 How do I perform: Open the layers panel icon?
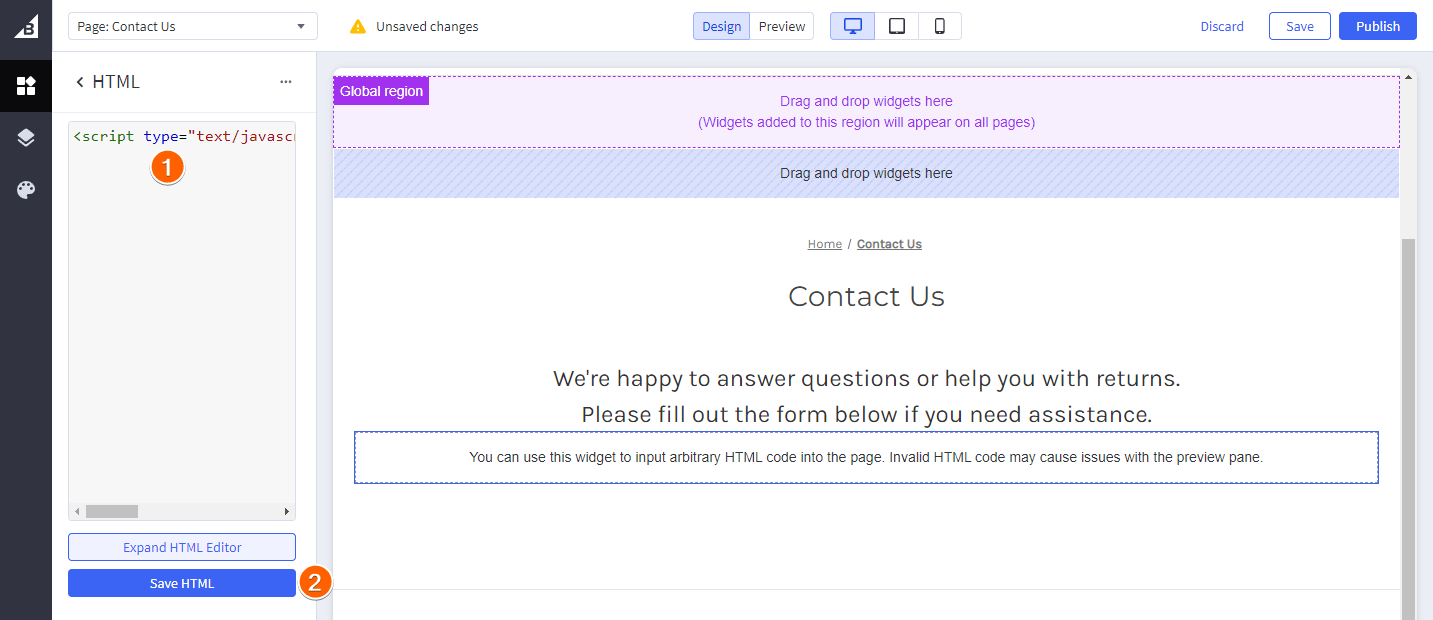pyautogui.click(x=26, y=138)
